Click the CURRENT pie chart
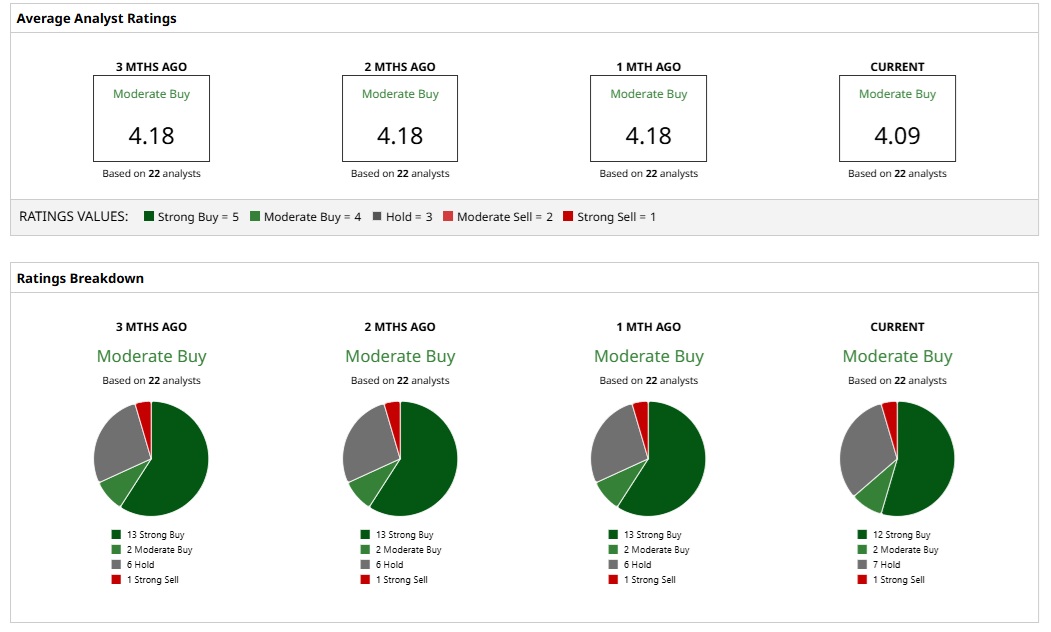Image resolution: width=1051 pixels, height=632 pixels. pyautogui.click(x=897, y=458)
